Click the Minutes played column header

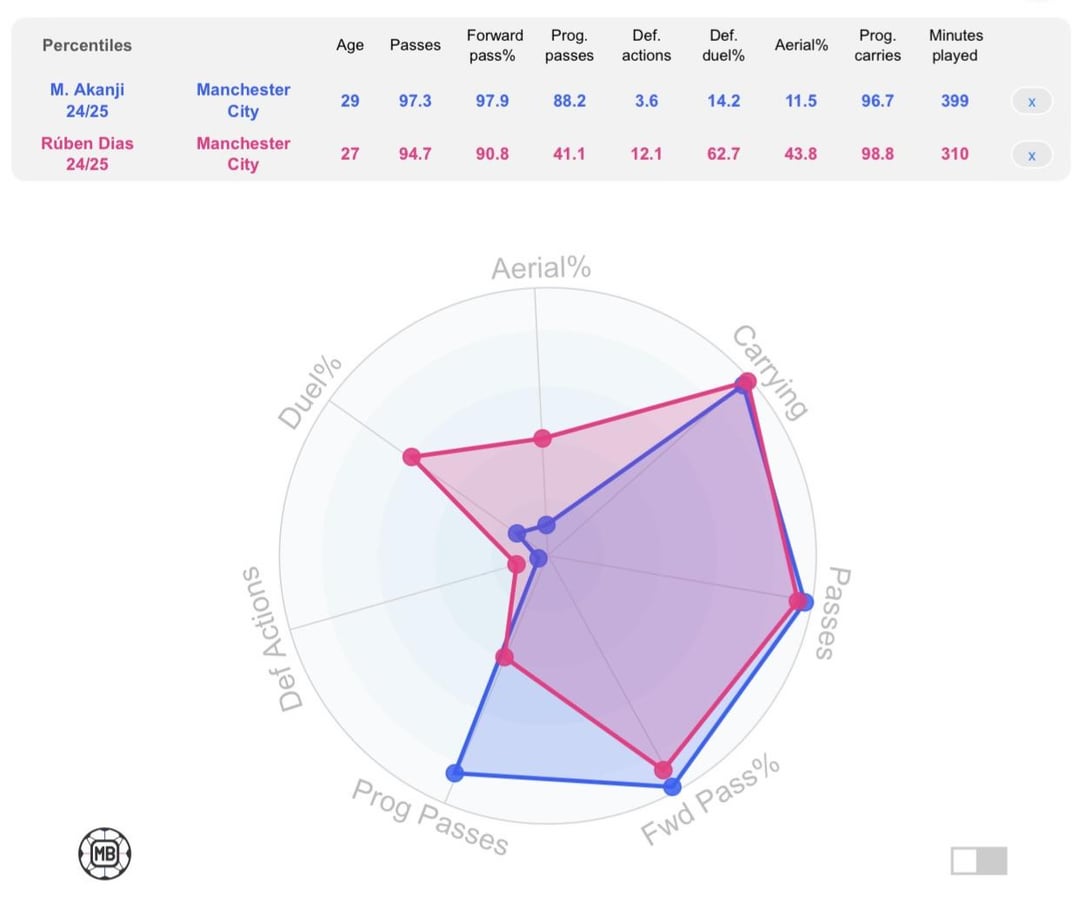[x=955, y=45]
